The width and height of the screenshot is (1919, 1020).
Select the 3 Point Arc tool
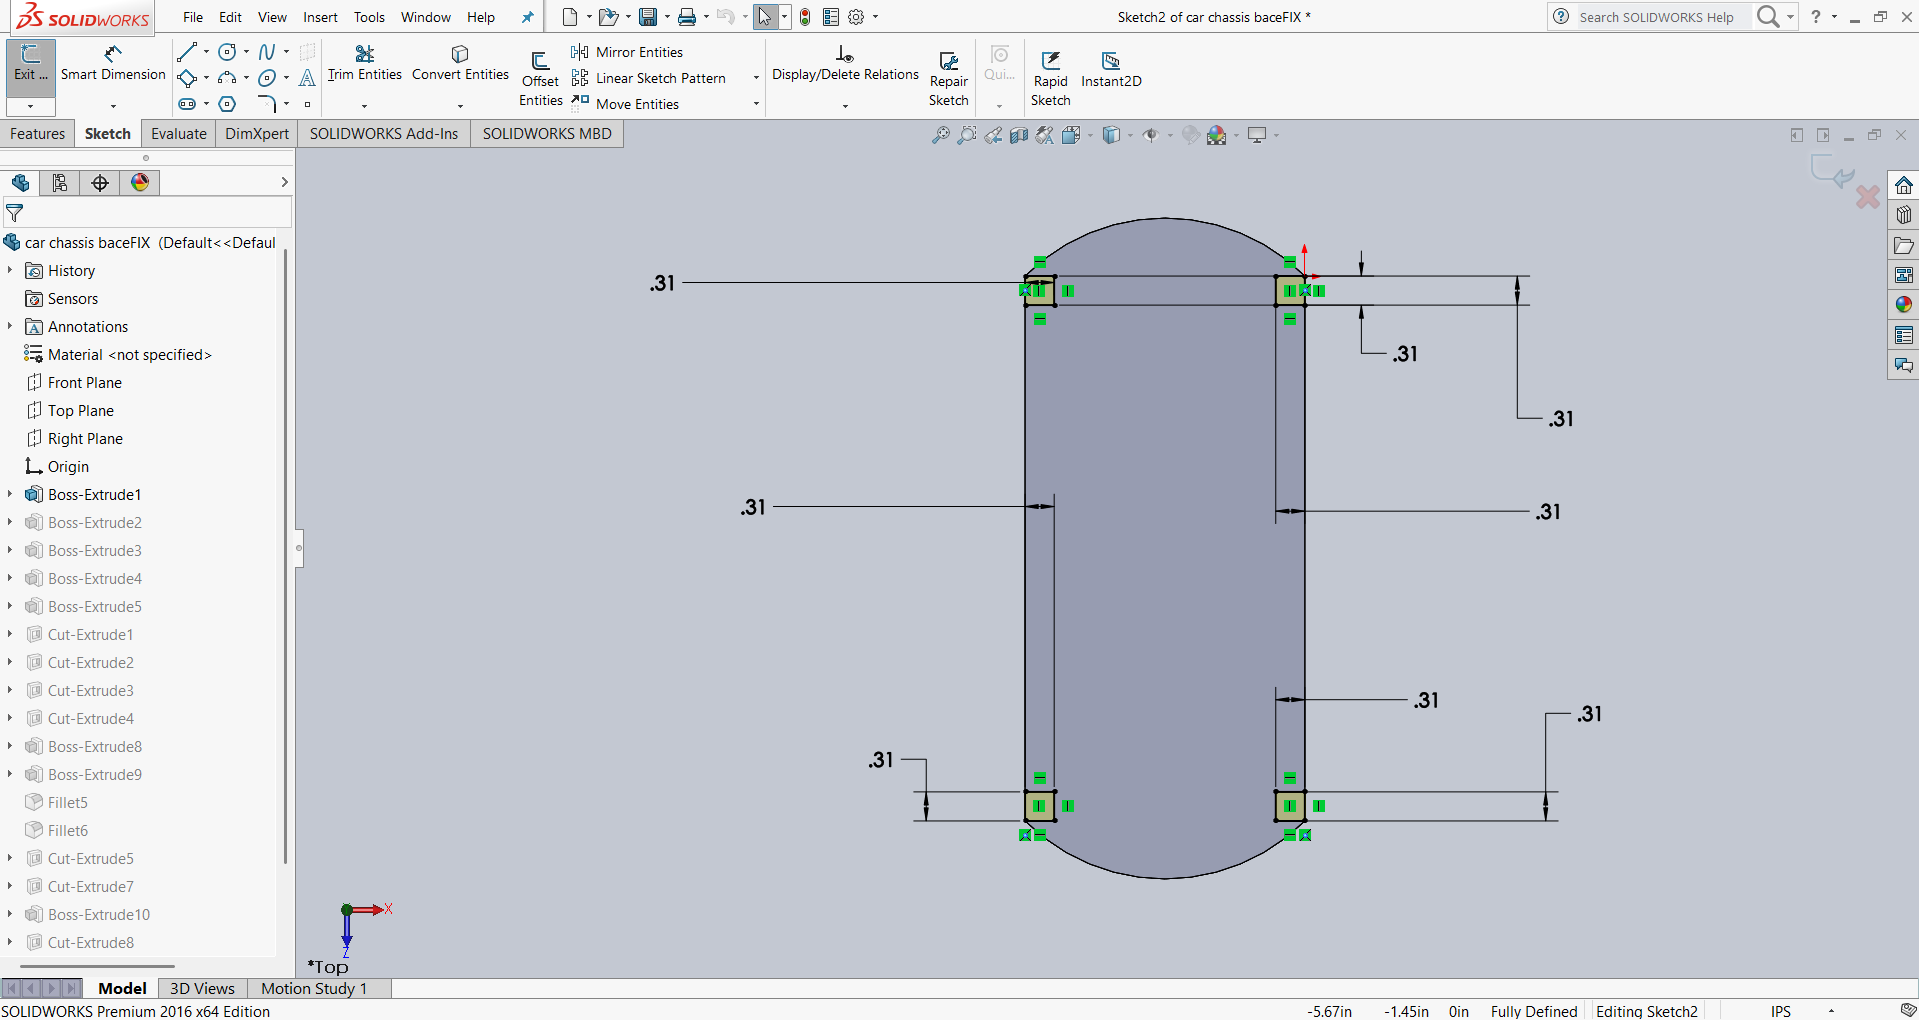point(228,78)
